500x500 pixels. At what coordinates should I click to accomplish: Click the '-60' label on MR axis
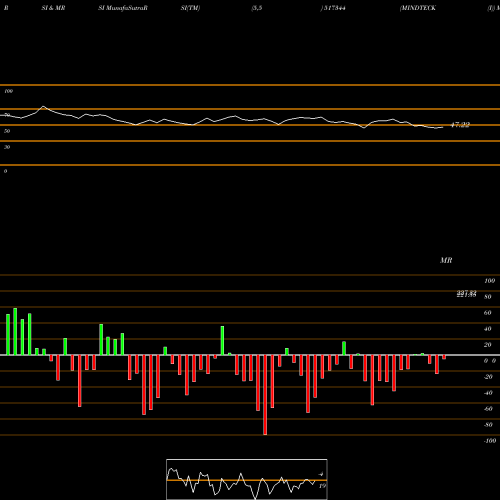[488, 409]
